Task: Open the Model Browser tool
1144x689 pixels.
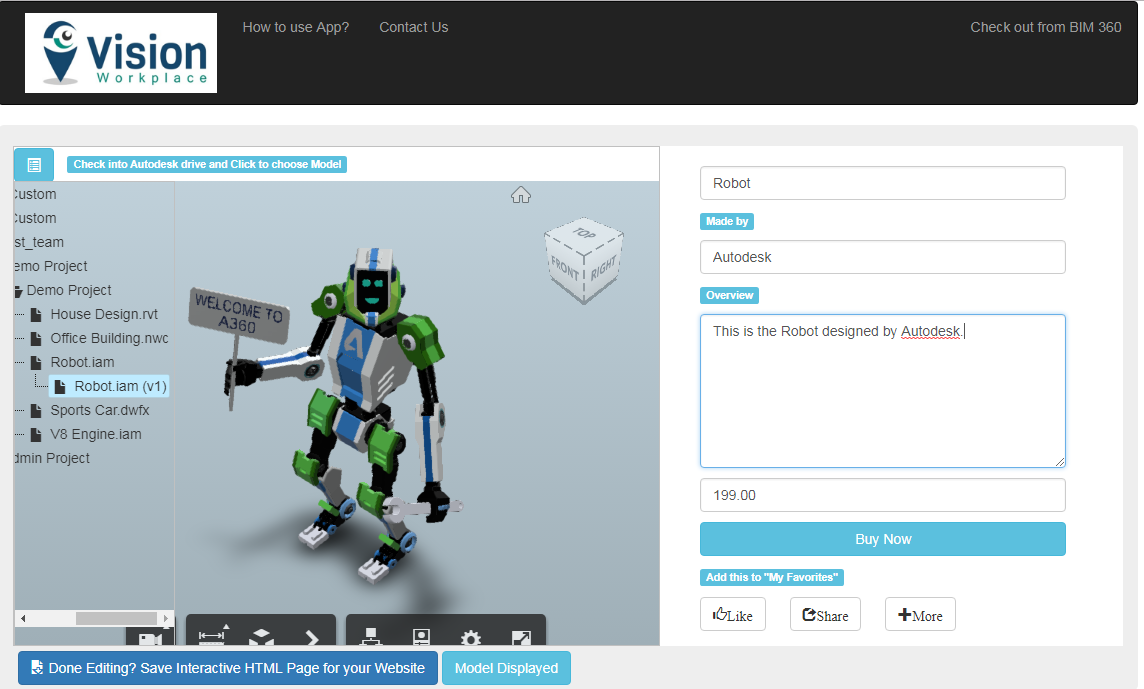Action: tap(371, 637)
